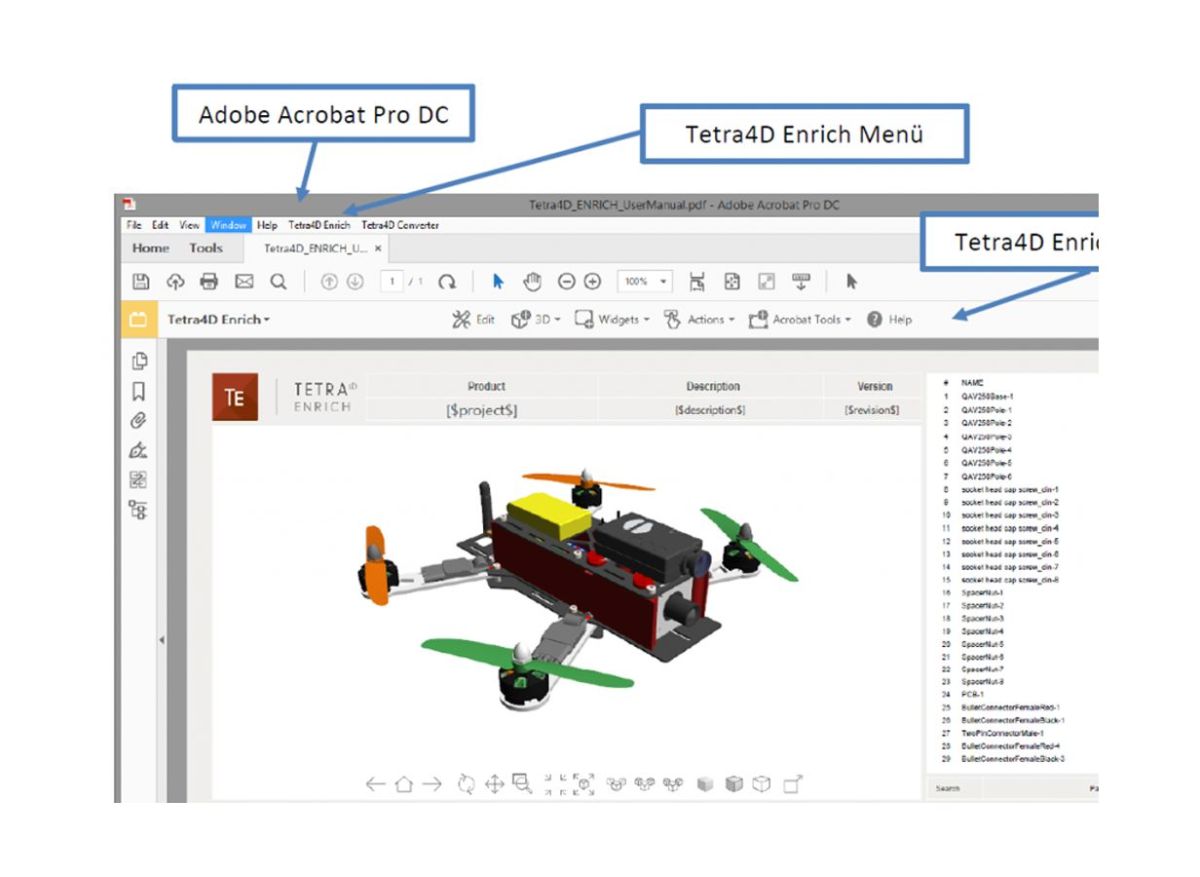Select the Zoom Out minus icon
1200x877 pixels.
(565, 281)
